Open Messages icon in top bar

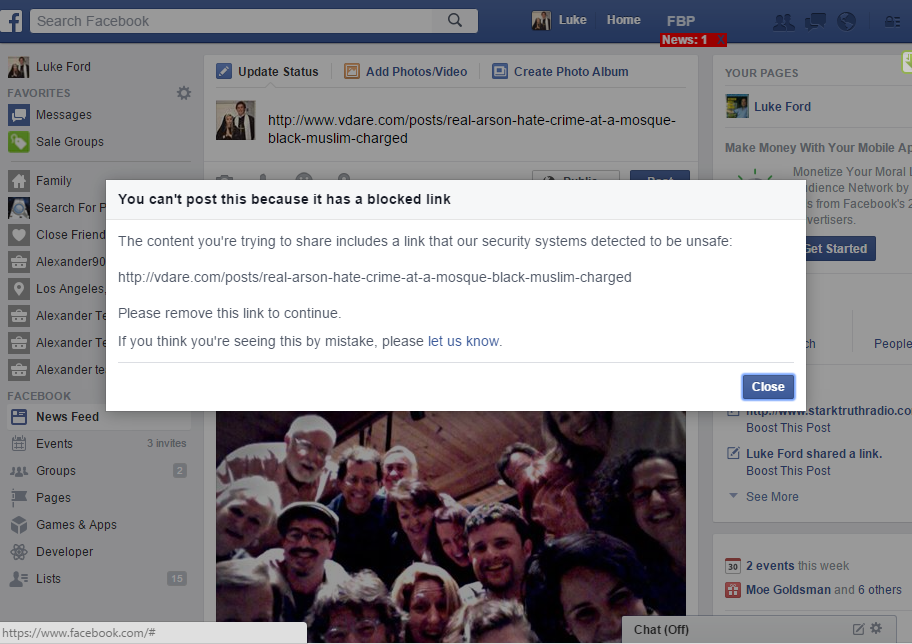coord(815,22)
